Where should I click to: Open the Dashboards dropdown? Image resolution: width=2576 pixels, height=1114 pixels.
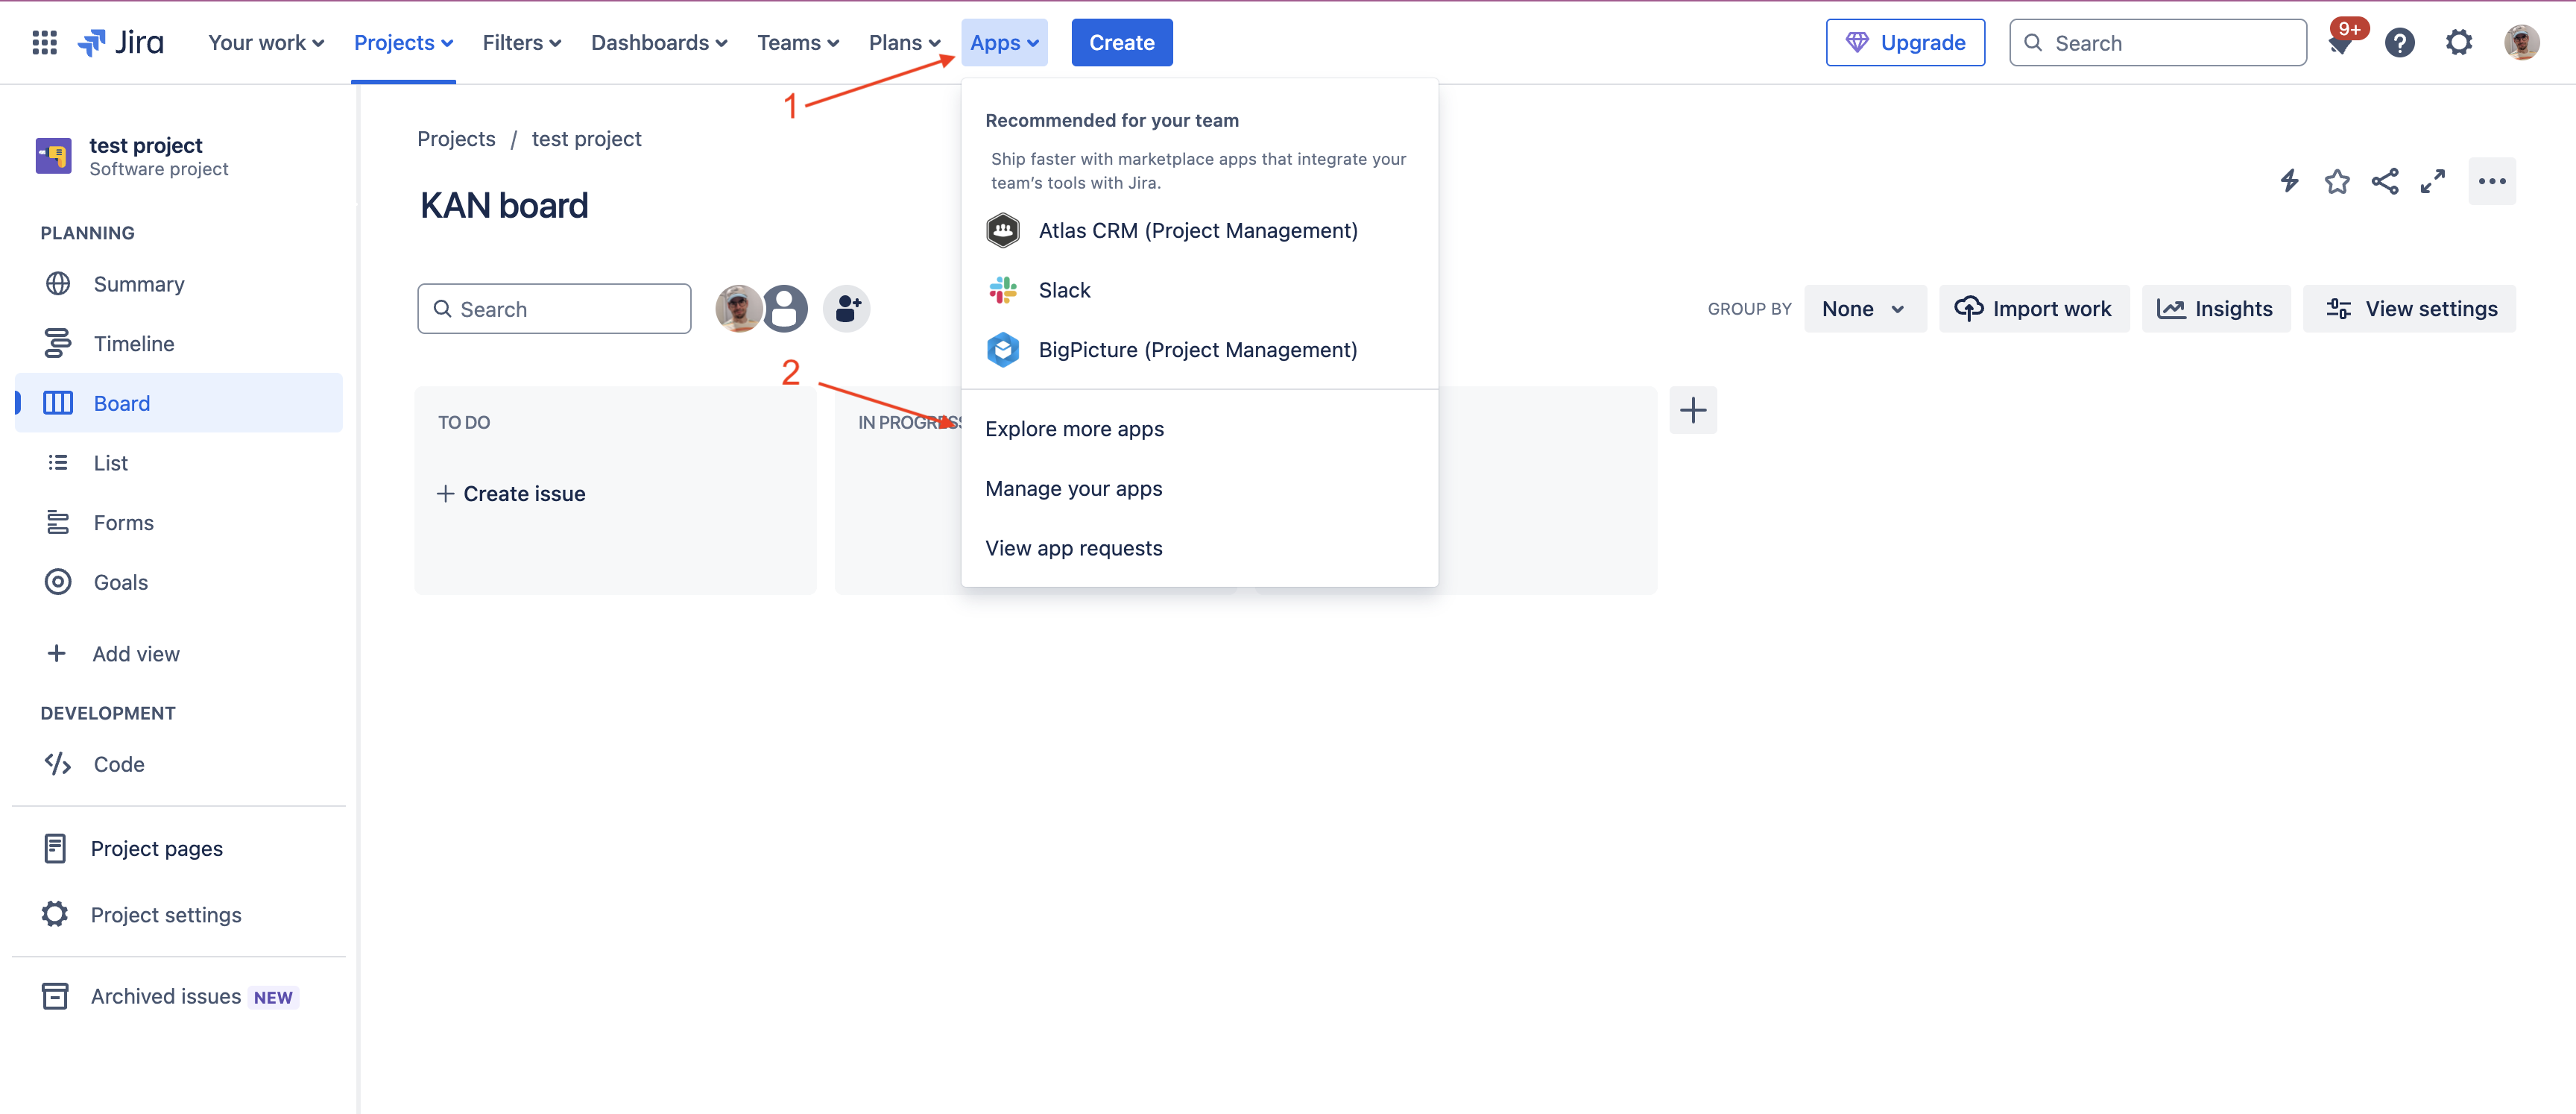pyautogui.click(x=659, y=43)
